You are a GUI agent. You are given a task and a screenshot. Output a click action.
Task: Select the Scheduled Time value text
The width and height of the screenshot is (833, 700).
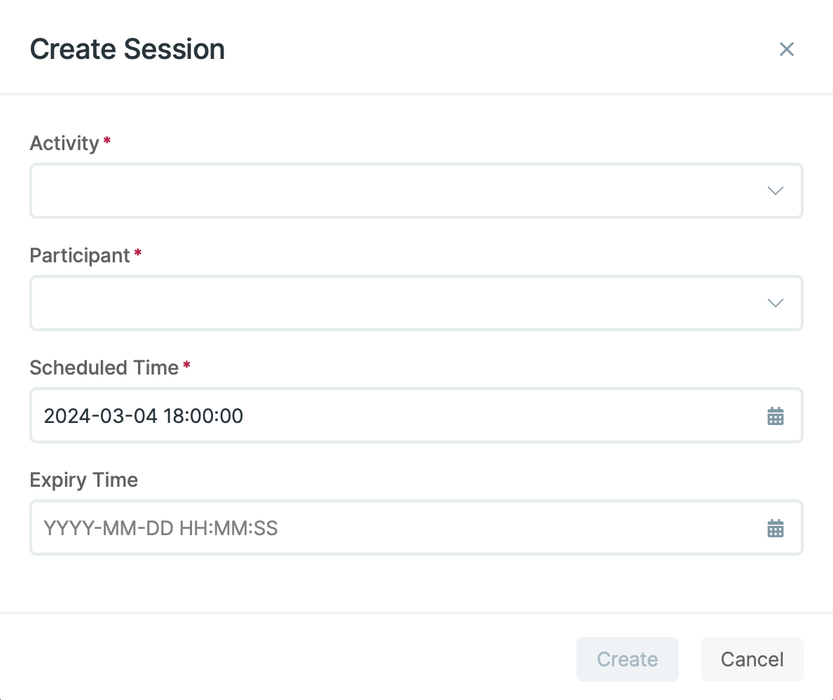(x=143, y=415)
